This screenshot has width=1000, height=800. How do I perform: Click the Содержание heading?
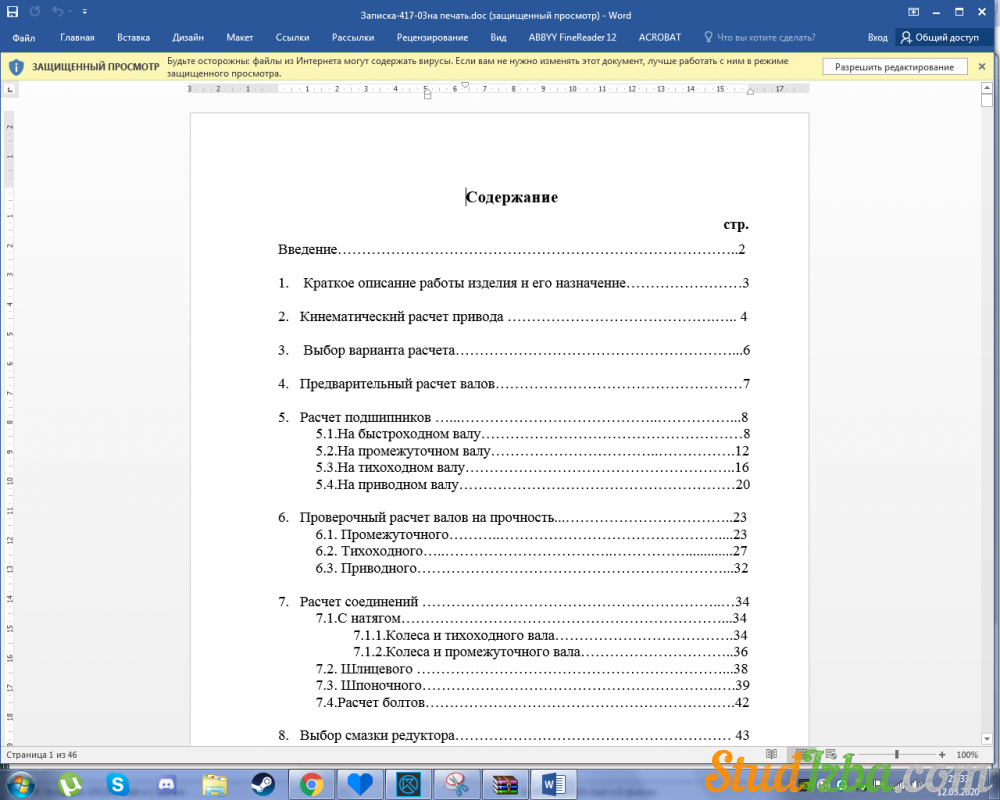click(511, 197)
